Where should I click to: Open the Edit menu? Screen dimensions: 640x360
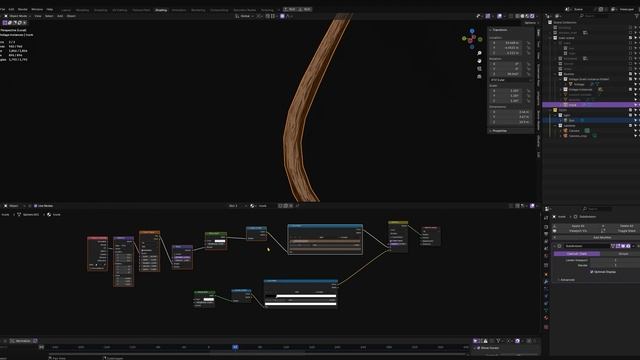(11, 9)
